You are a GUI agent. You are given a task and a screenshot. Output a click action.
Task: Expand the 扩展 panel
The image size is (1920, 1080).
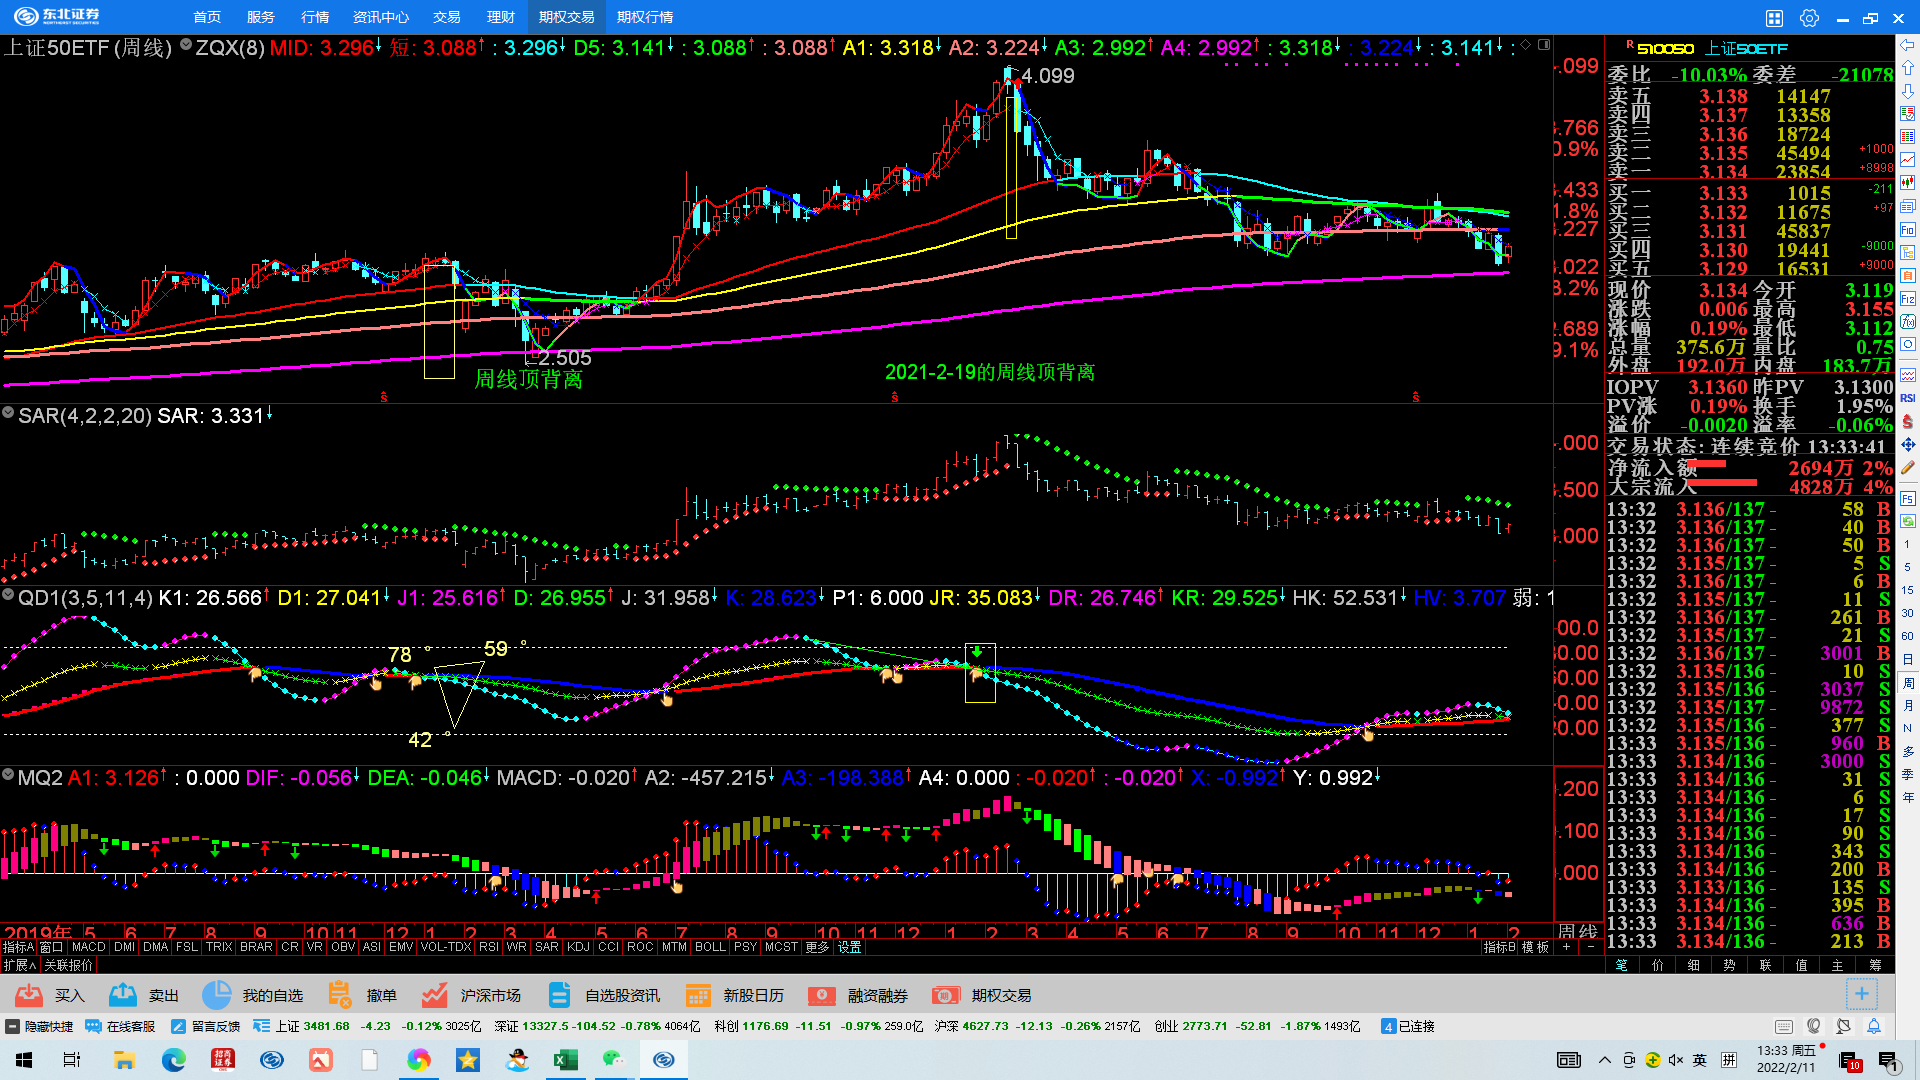tap(18, 965)
